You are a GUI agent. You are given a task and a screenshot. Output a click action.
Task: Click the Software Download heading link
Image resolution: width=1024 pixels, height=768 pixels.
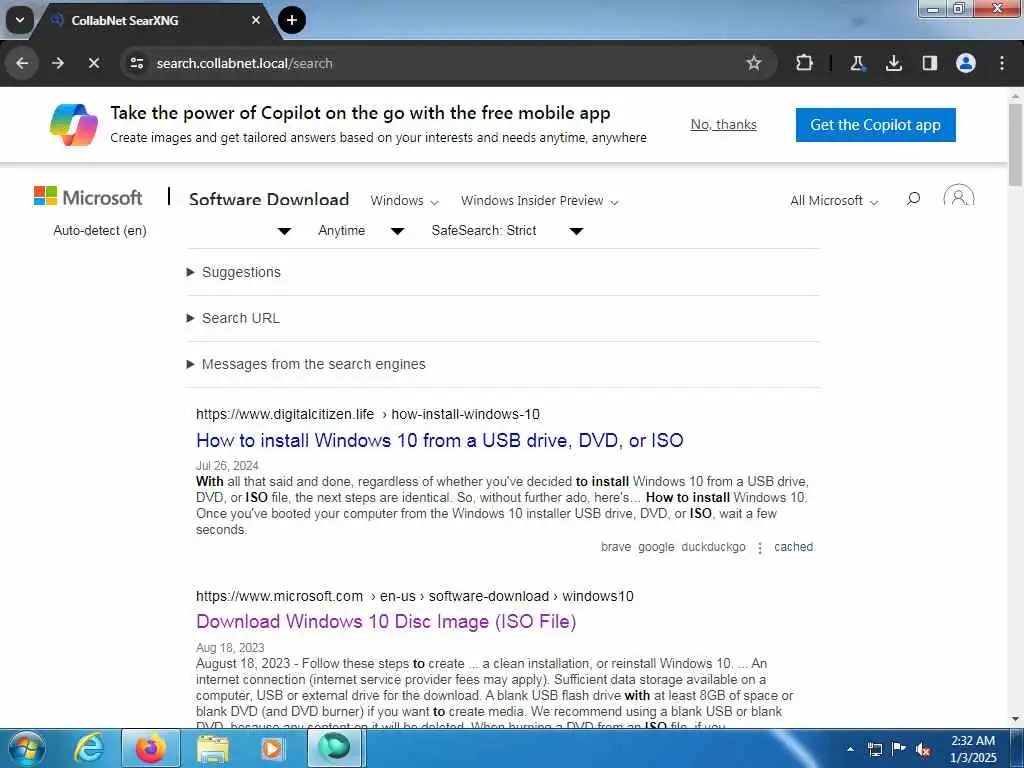point(269,199)
